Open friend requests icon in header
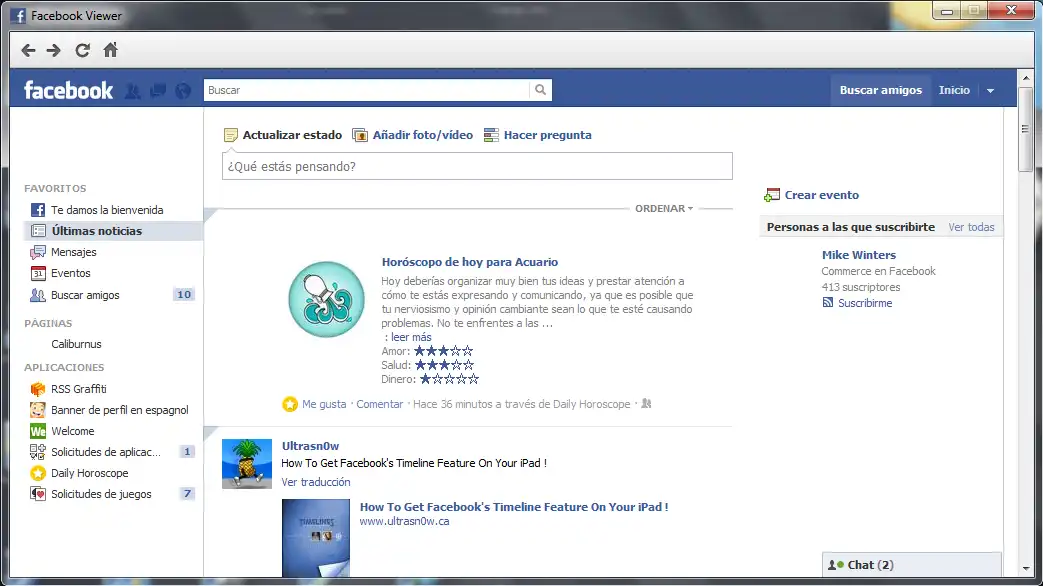This screenshot has height=586, width=1043. (133, 90)
